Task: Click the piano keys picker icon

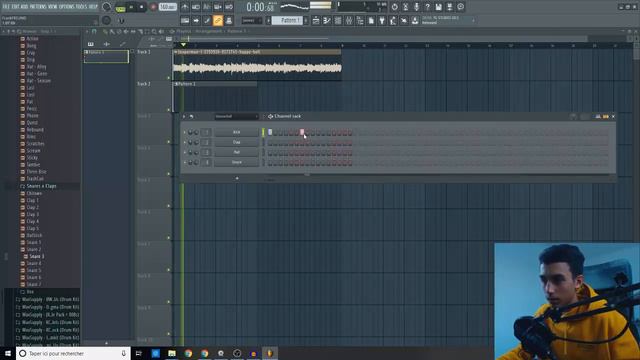Action: coord(91,44)
